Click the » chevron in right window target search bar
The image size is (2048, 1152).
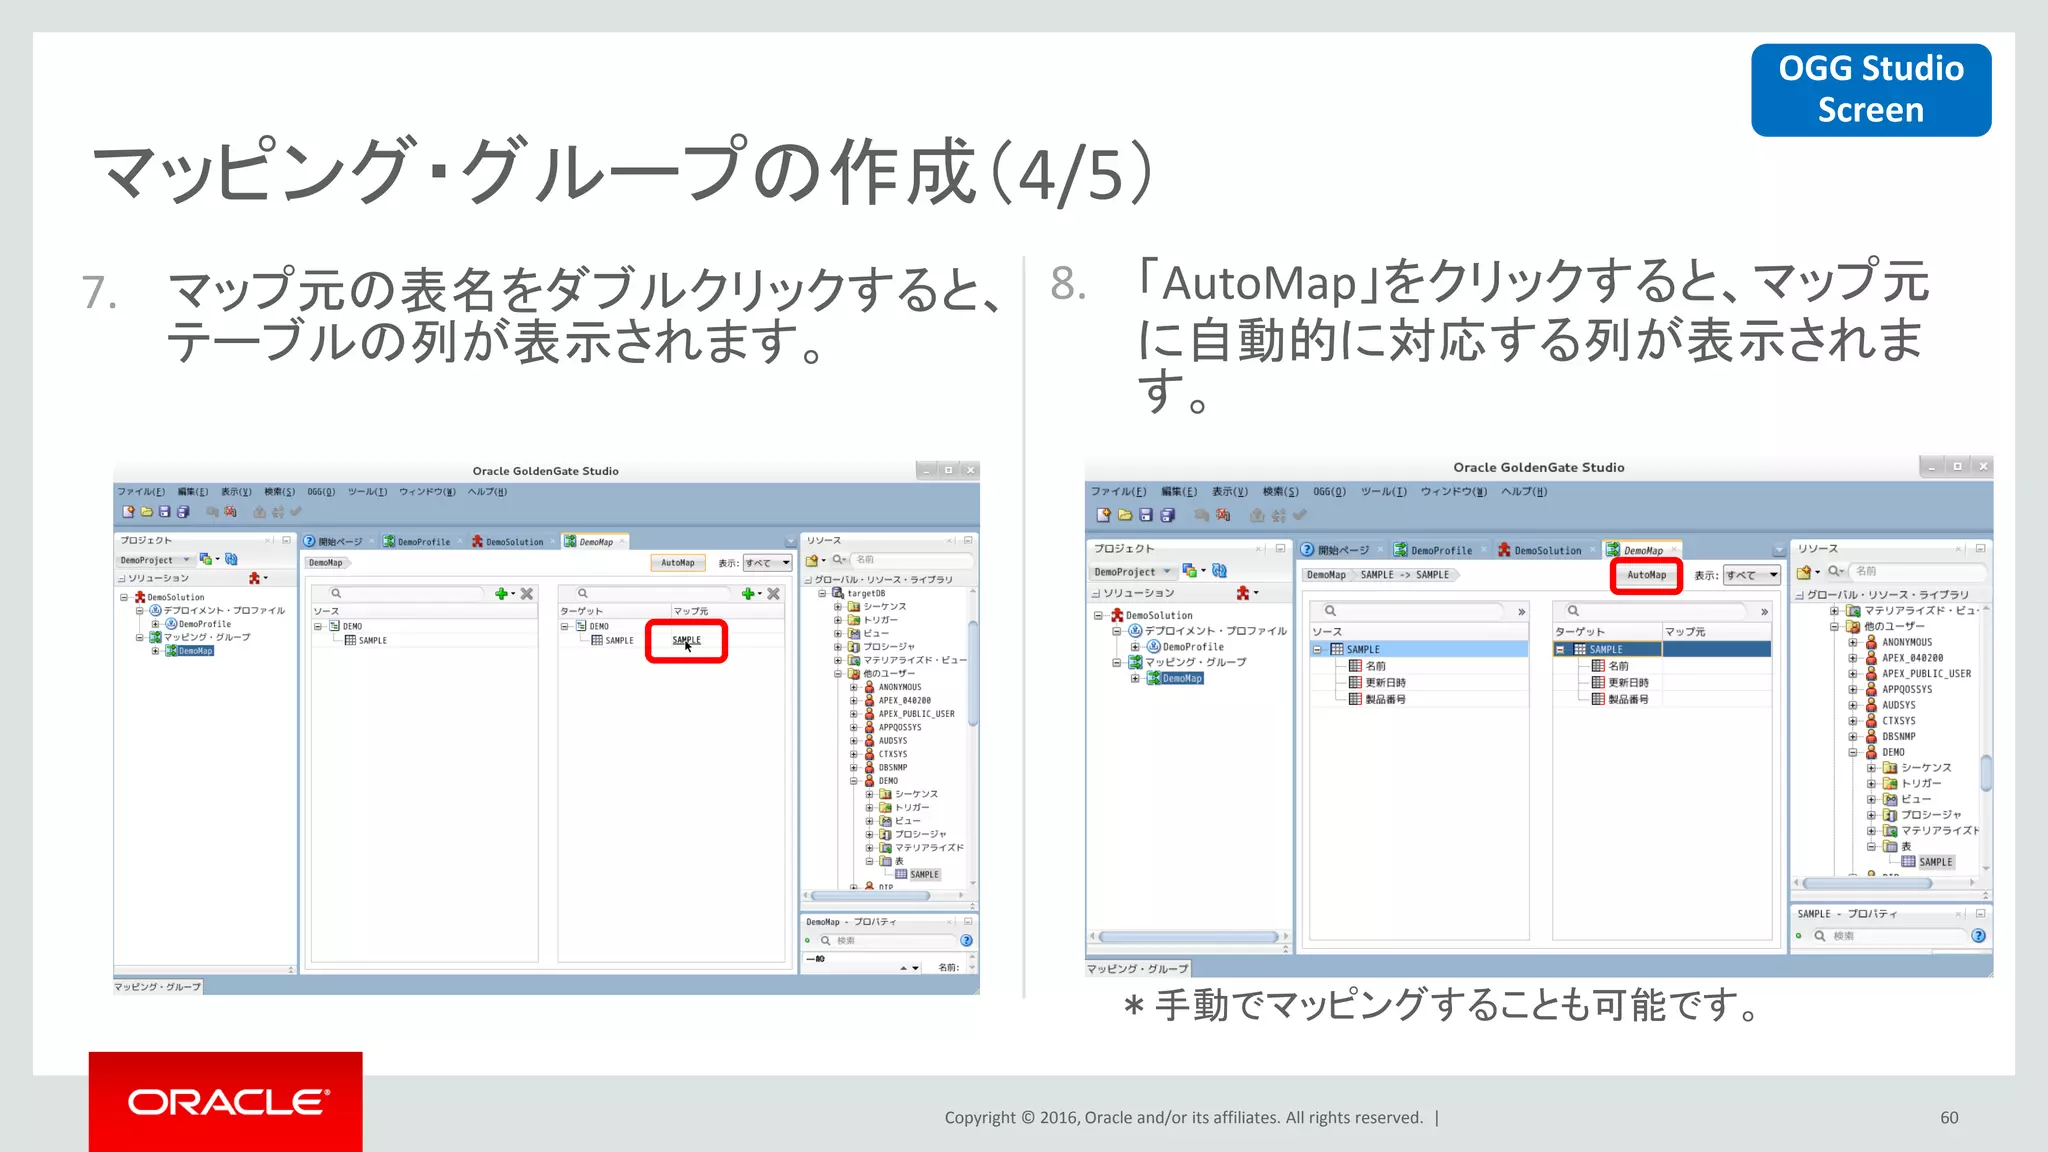(1764, 611)
